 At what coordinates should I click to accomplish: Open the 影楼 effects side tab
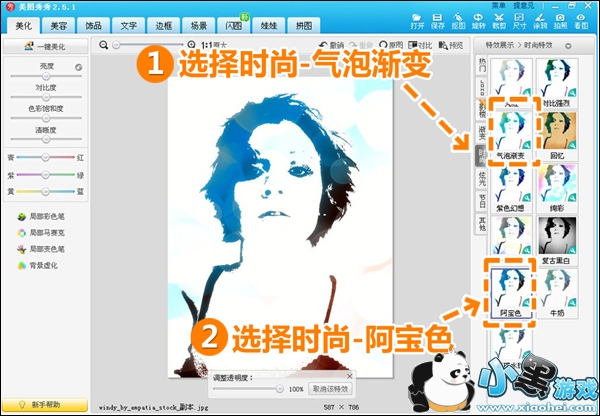[x=482, y=110]
